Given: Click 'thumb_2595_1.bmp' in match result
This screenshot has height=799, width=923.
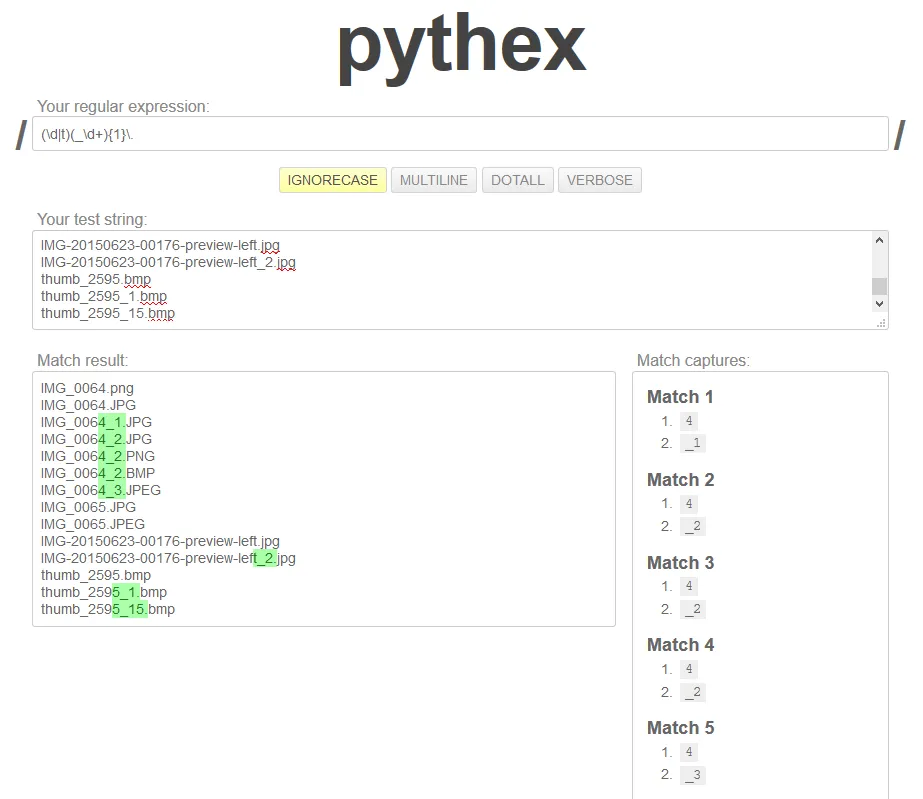Looking at the screenshot, I should click(x=104, y=592).
